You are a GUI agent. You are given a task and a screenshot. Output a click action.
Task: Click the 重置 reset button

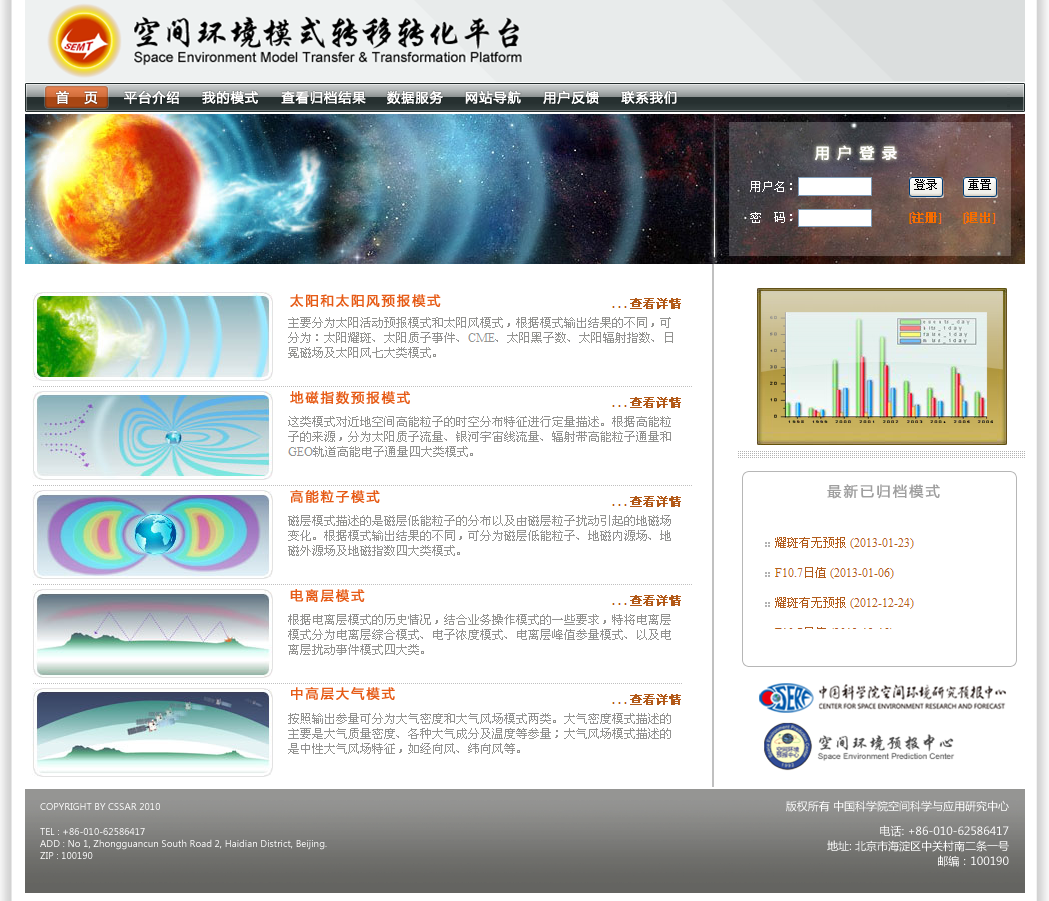(x=980, y=186)
